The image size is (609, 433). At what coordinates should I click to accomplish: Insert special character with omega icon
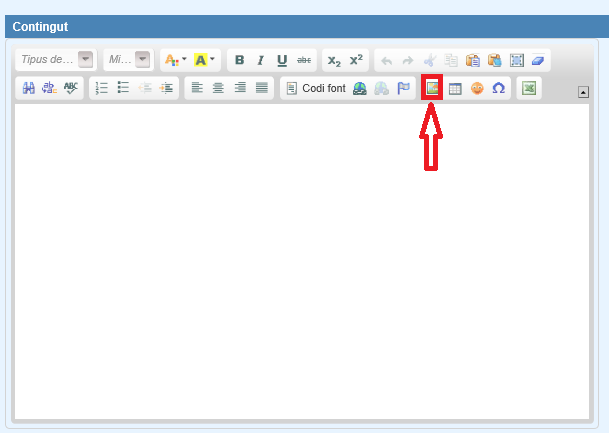pos(498,88)
